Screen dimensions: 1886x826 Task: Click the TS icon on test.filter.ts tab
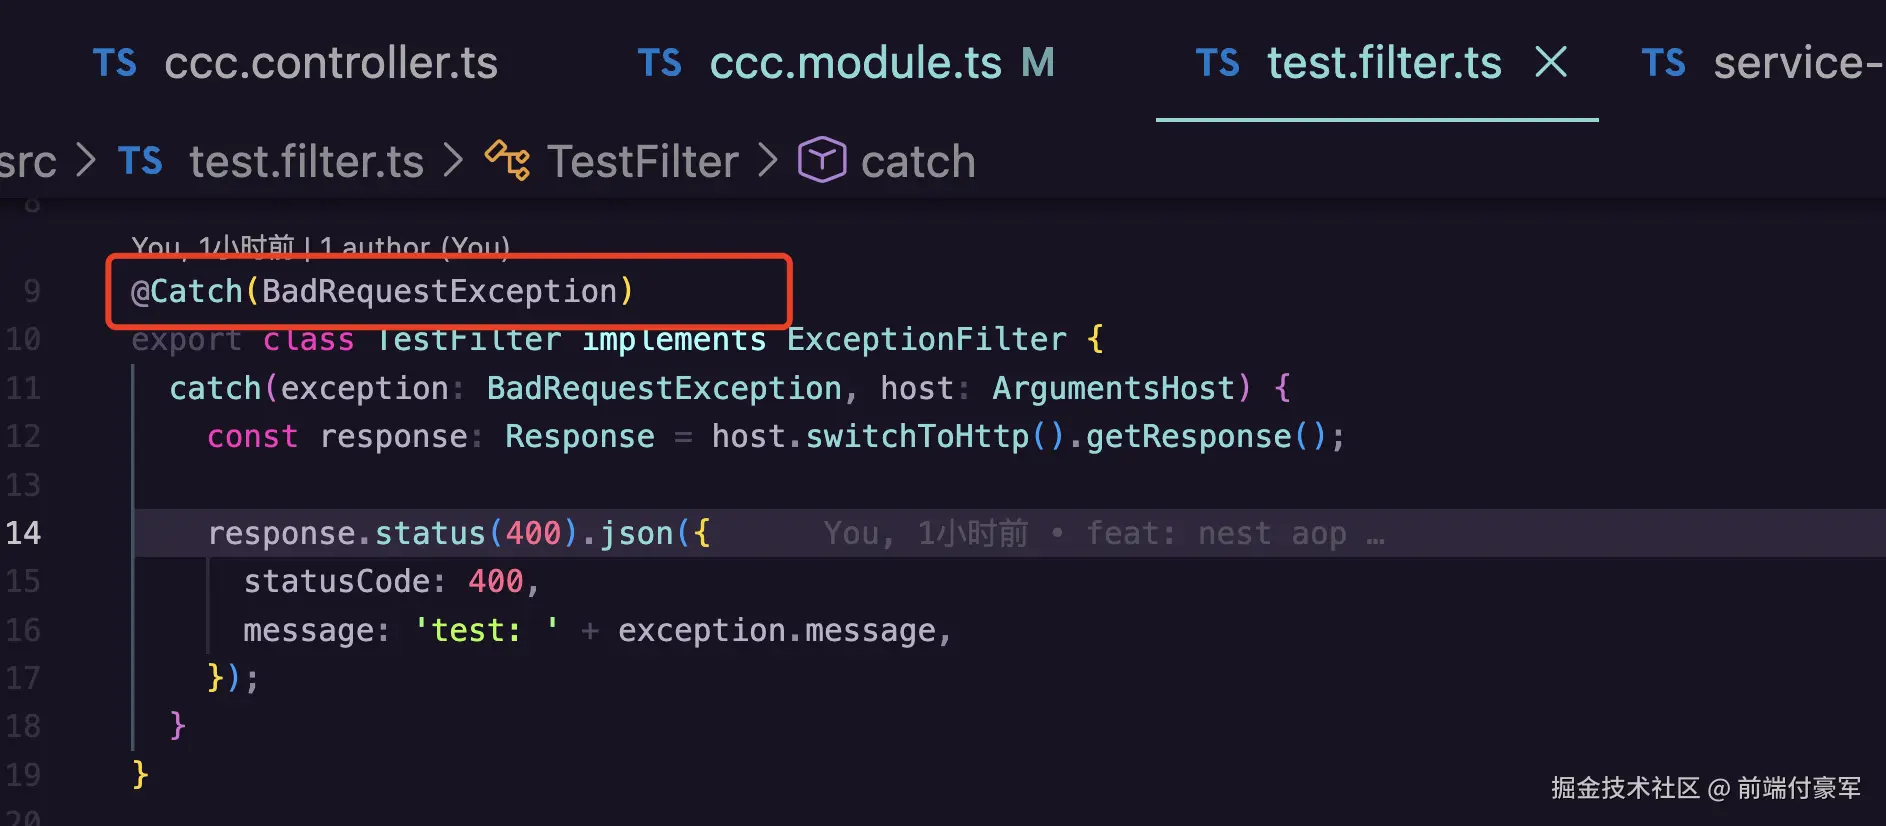[x=1218, y=63]
